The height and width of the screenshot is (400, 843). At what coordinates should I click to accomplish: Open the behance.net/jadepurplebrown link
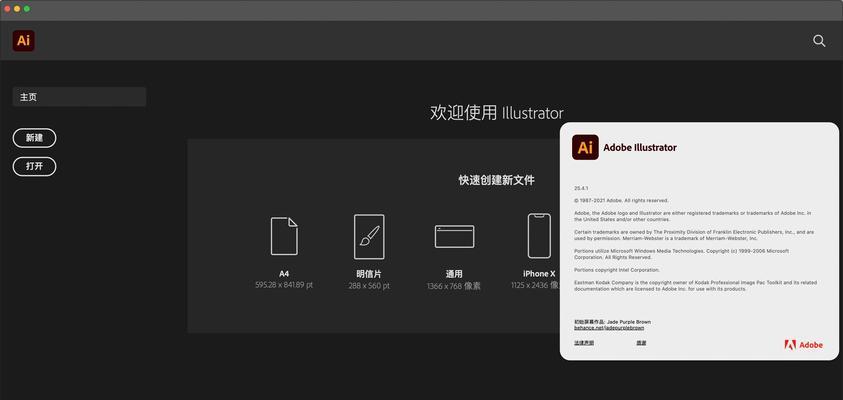(609, 327)
